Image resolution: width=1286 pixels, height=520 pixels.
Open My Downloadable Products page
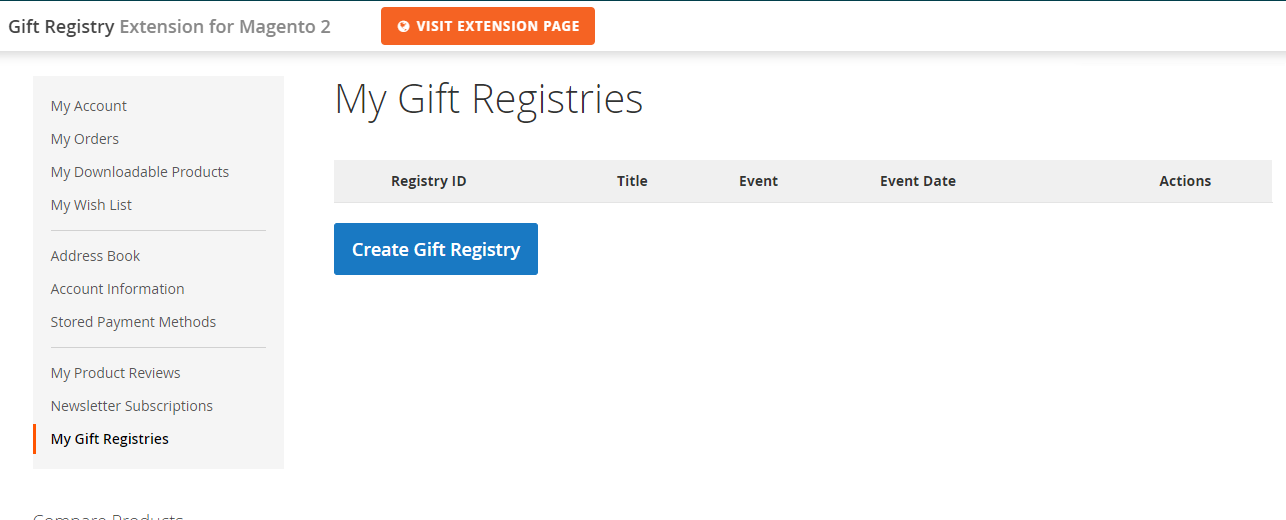pyautogui.click(x=140, y=172)
